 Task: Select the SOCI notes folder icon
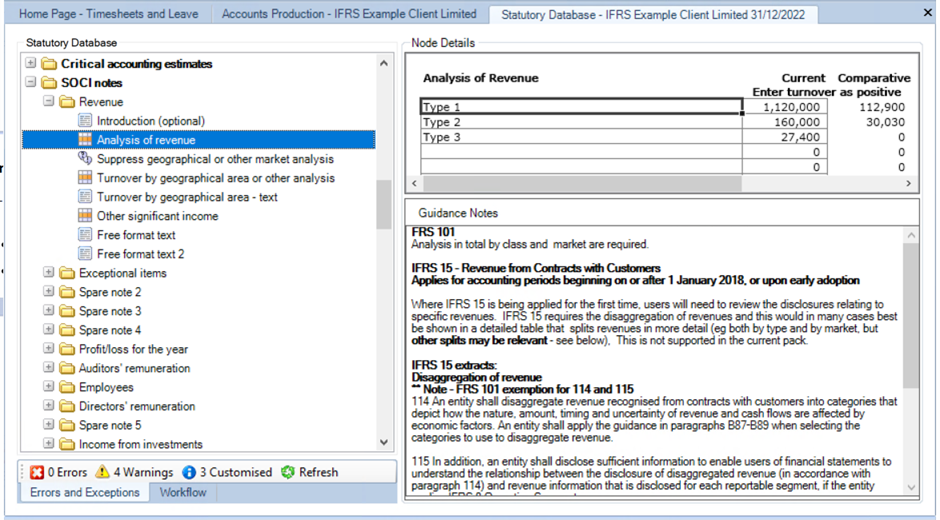pos(49,83)
